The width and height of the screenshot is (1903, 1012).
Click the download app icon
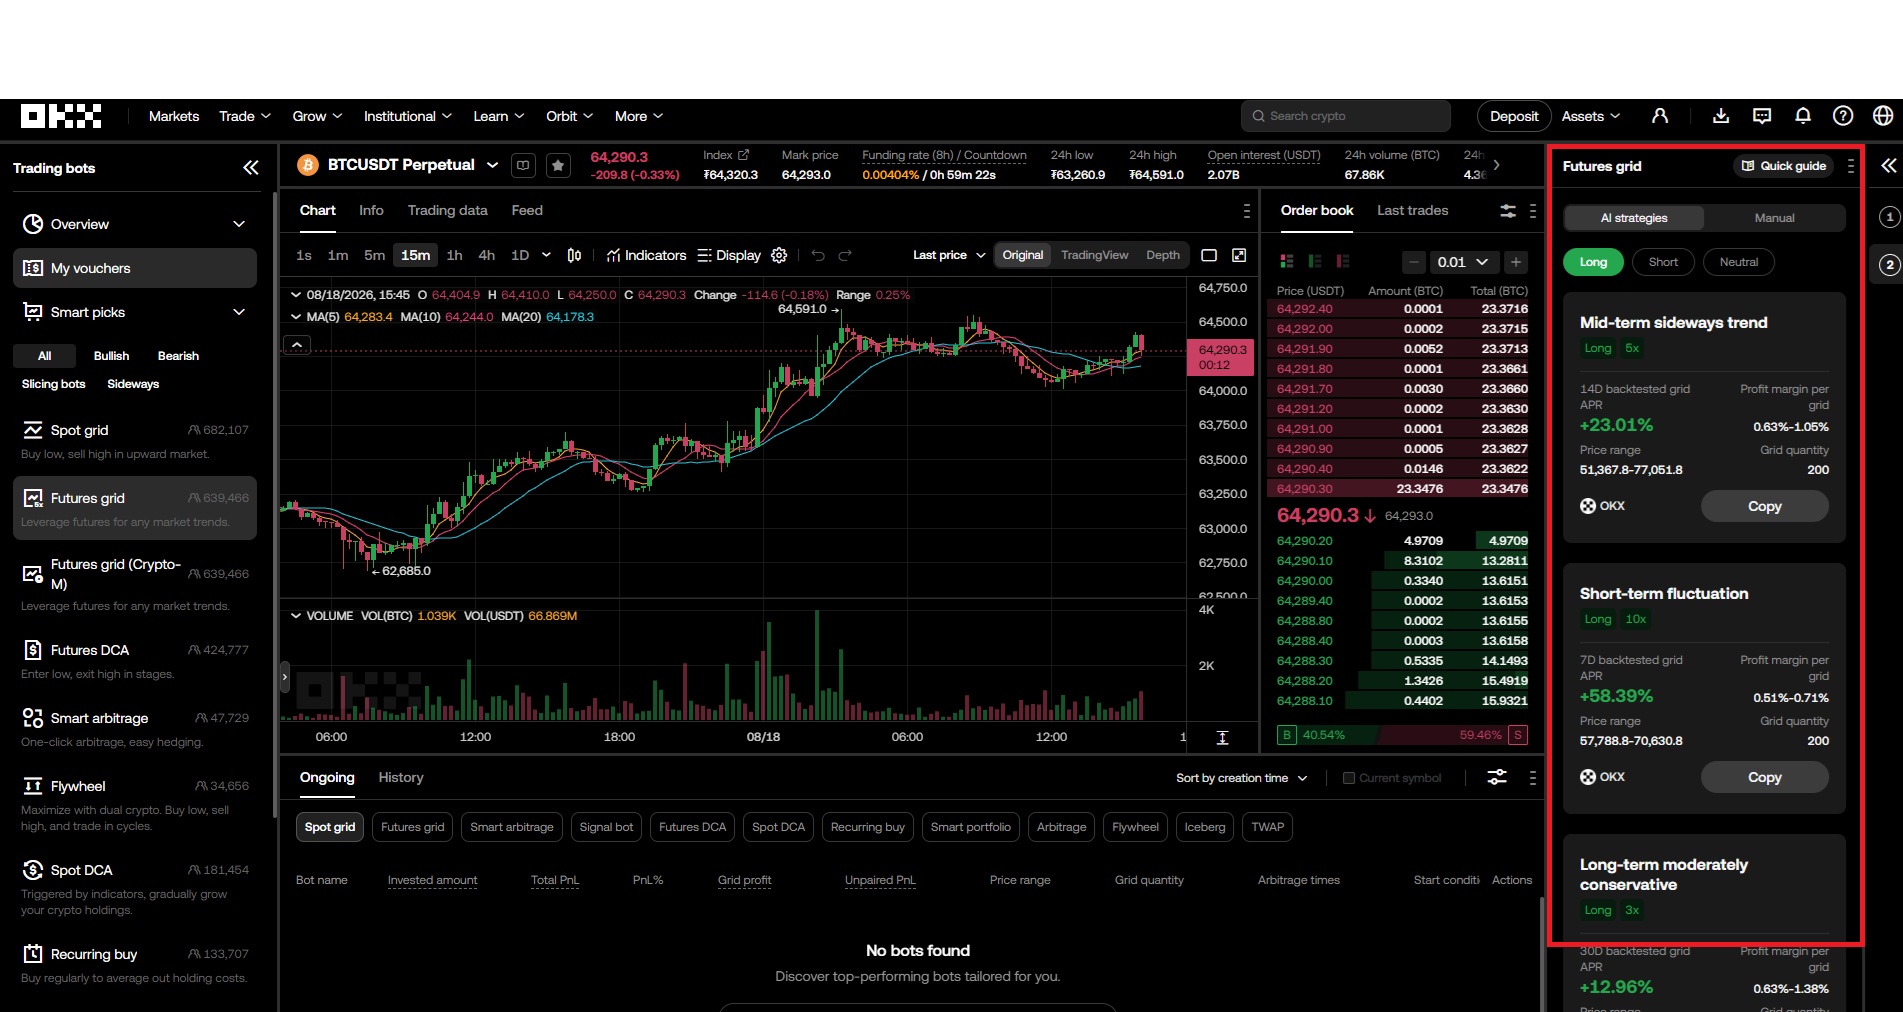pyautogui.click(x=1721, y=116)
